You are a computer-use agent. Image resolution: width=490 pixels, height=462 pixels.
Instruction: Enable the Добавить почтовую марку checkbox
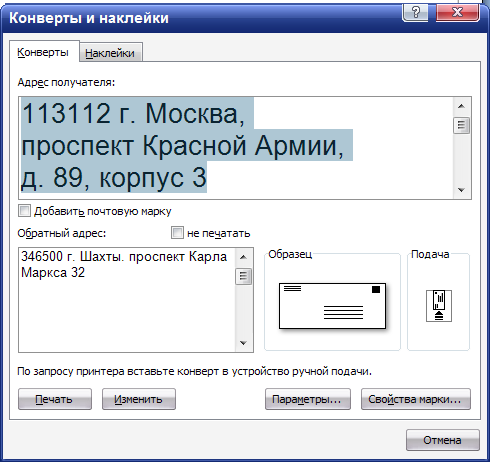click(x=24, y=211)
